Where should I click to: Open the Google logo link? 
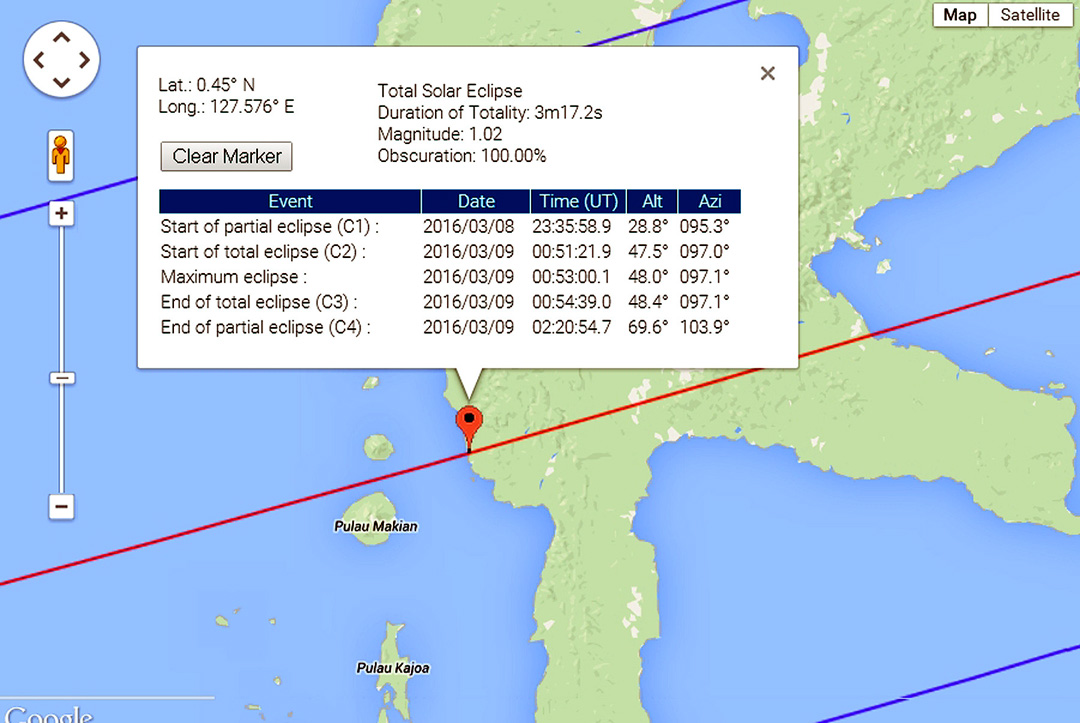pos(47,713)
